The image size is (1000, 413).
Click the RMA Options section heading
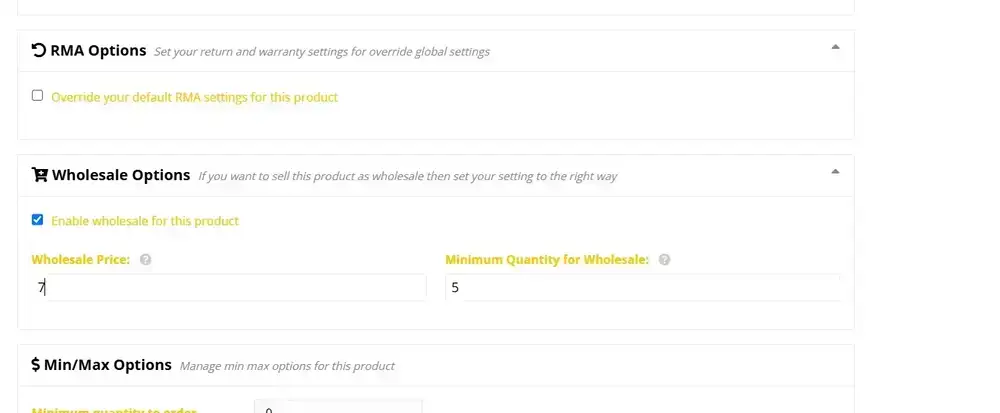point(98,50)
